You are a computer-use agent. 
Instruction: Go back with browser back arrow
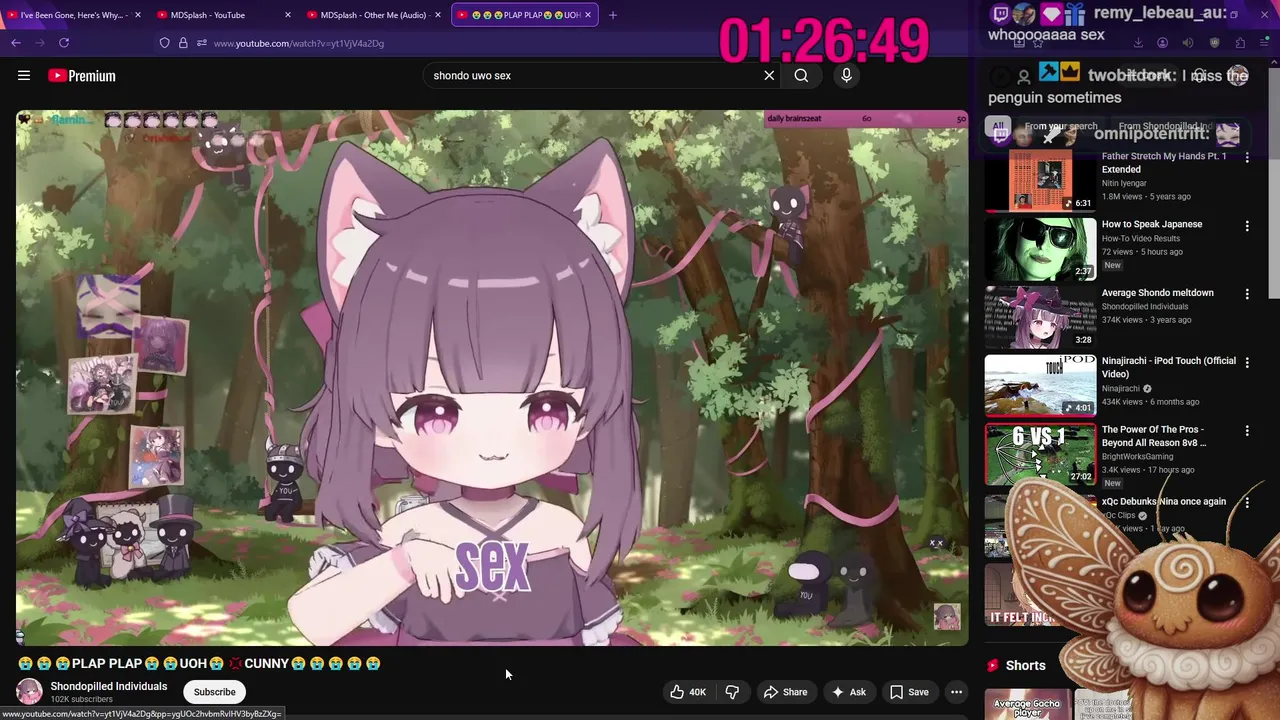pyautogui.click(x=16, y=43)
